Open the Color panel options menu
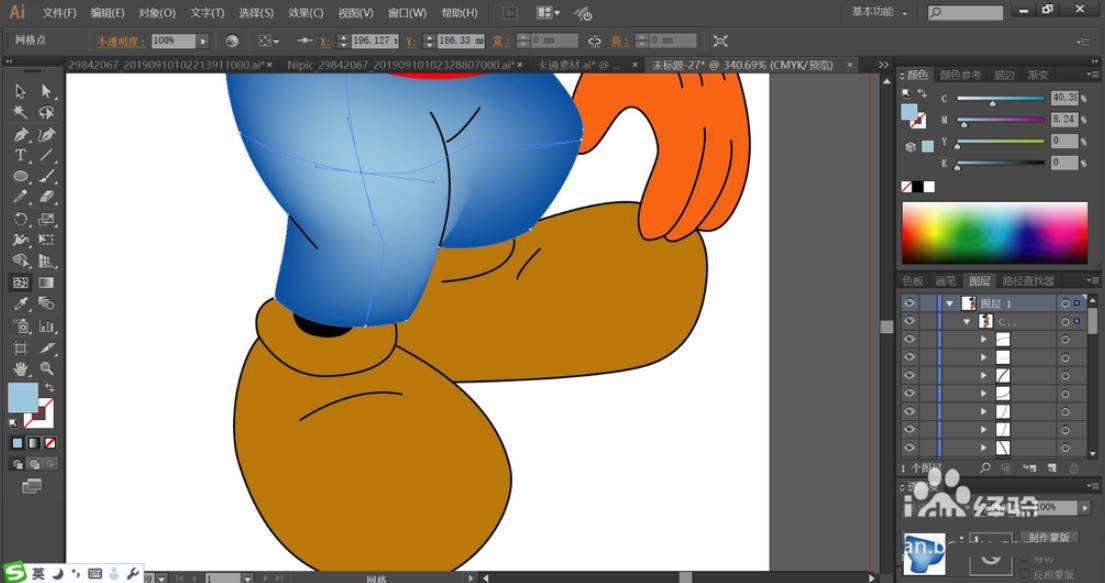 click(1093, 74)
